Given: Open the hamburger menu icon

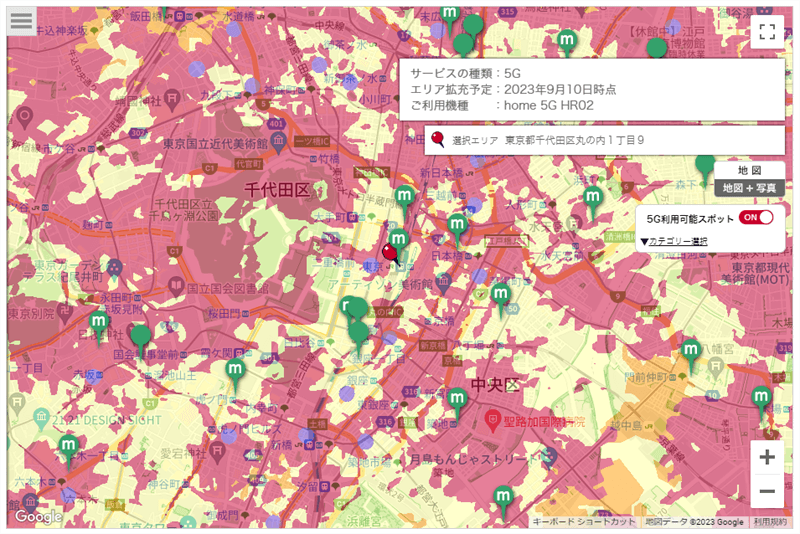Looking at the screenshot, I should point(21,21).
